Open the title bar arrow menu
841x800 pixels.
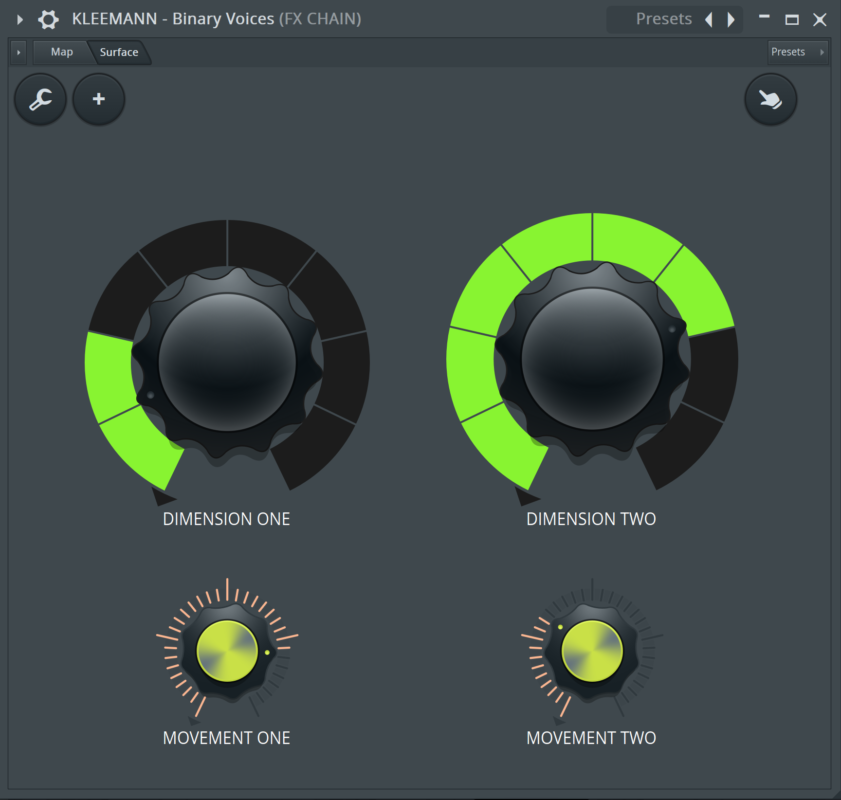click(19, 19)
